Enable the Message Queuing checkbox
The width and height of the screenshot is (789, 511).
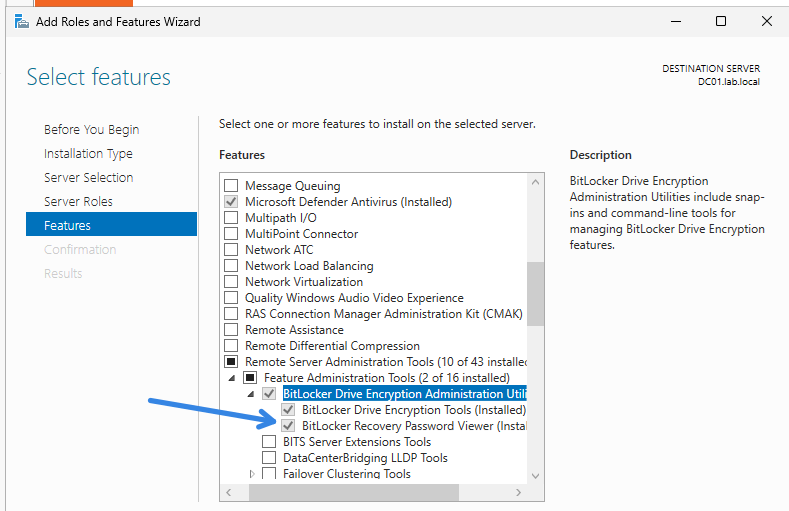coord(231,186)
